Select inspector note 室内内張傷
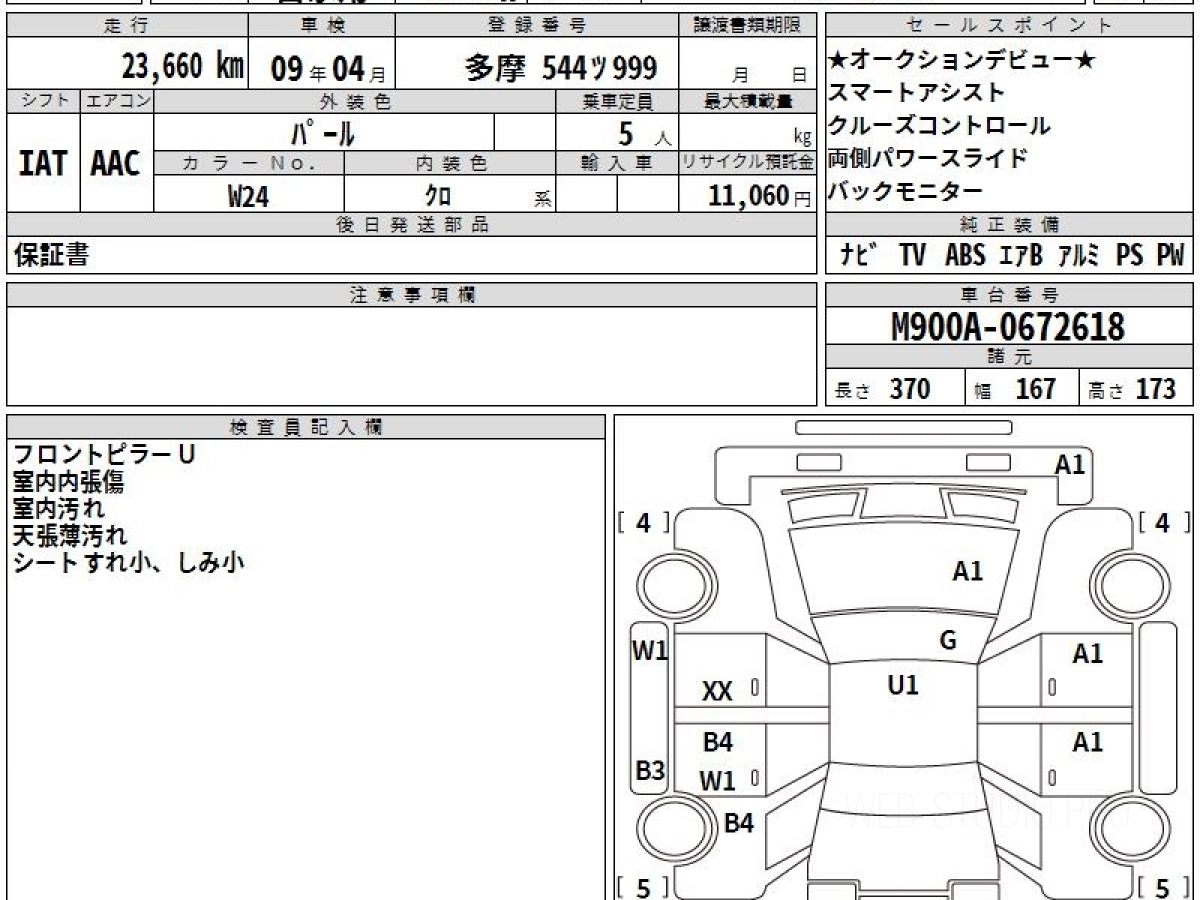Image resolution: width=1200 pixels, height=900 pixels. (68, 482)
